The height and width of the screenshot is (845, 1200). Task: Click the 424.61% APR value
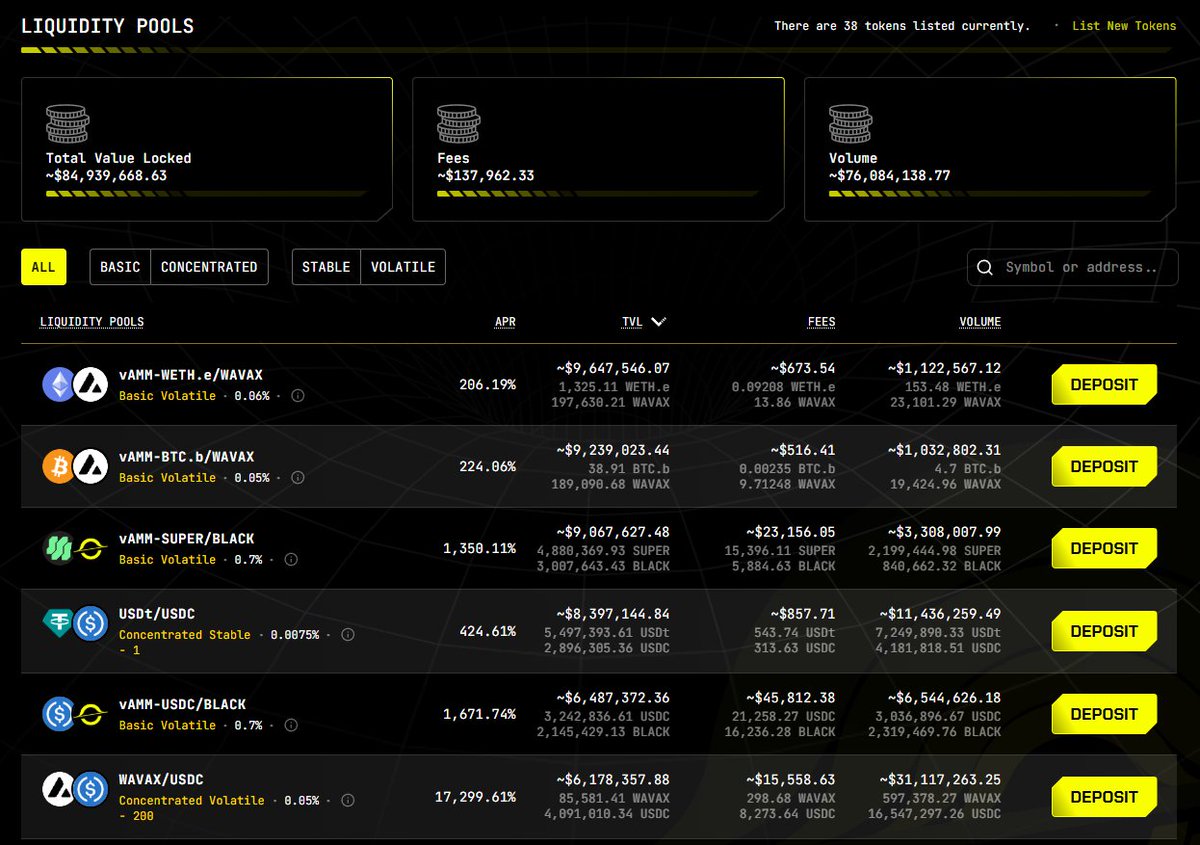(x=488, y=631)
